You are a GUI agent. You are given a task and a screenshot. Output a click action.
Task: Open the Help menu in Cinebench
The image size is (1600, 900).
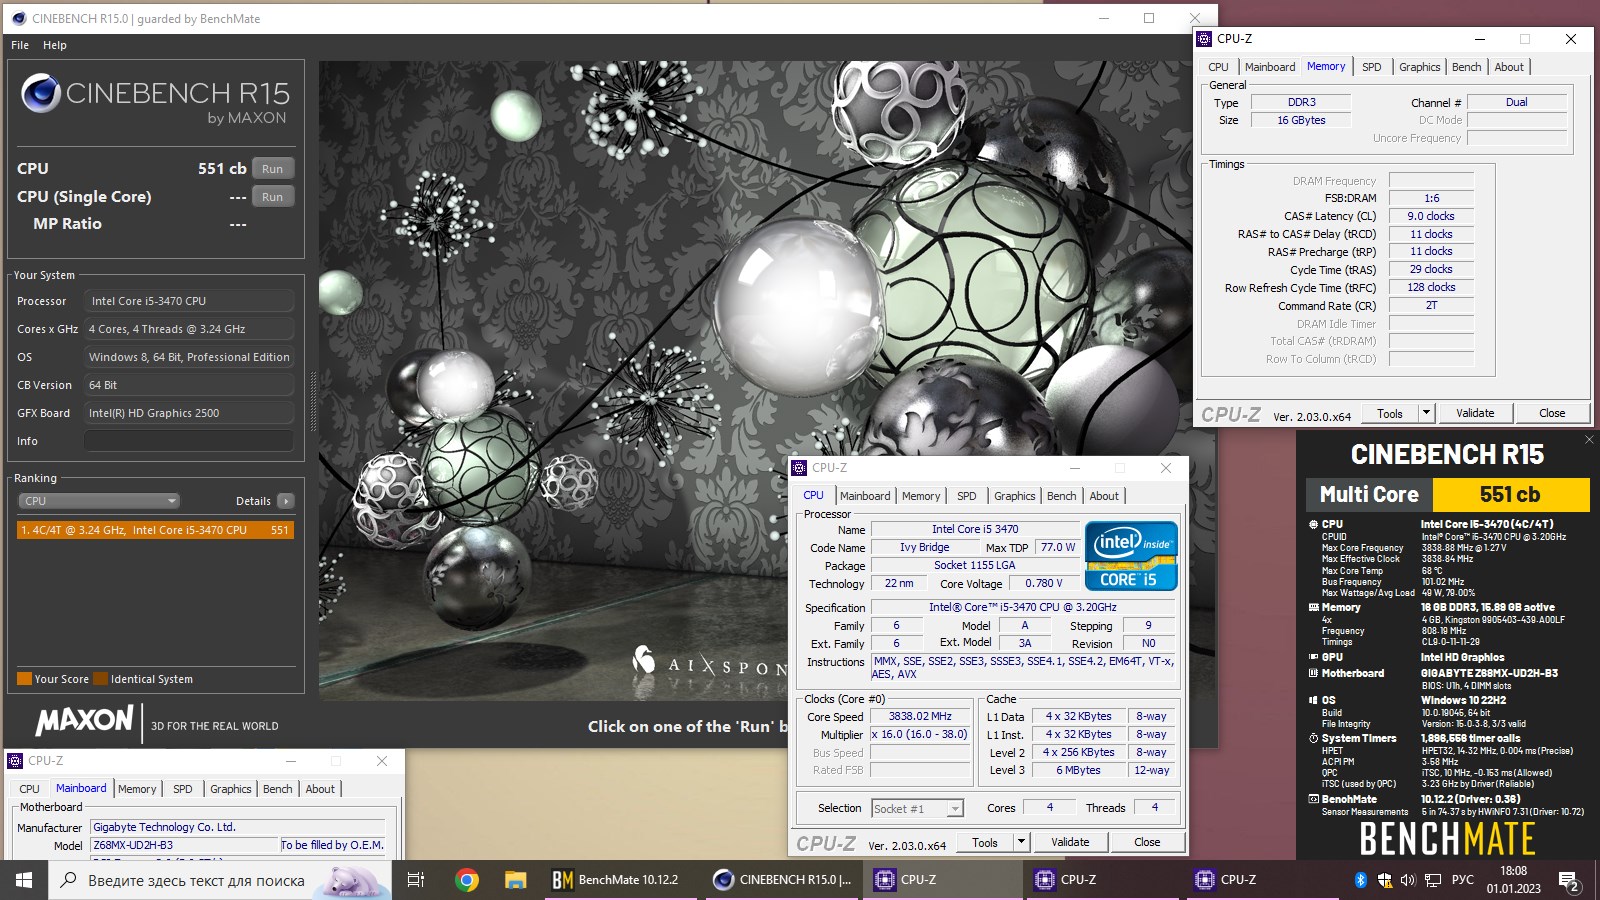coord(55,45)
